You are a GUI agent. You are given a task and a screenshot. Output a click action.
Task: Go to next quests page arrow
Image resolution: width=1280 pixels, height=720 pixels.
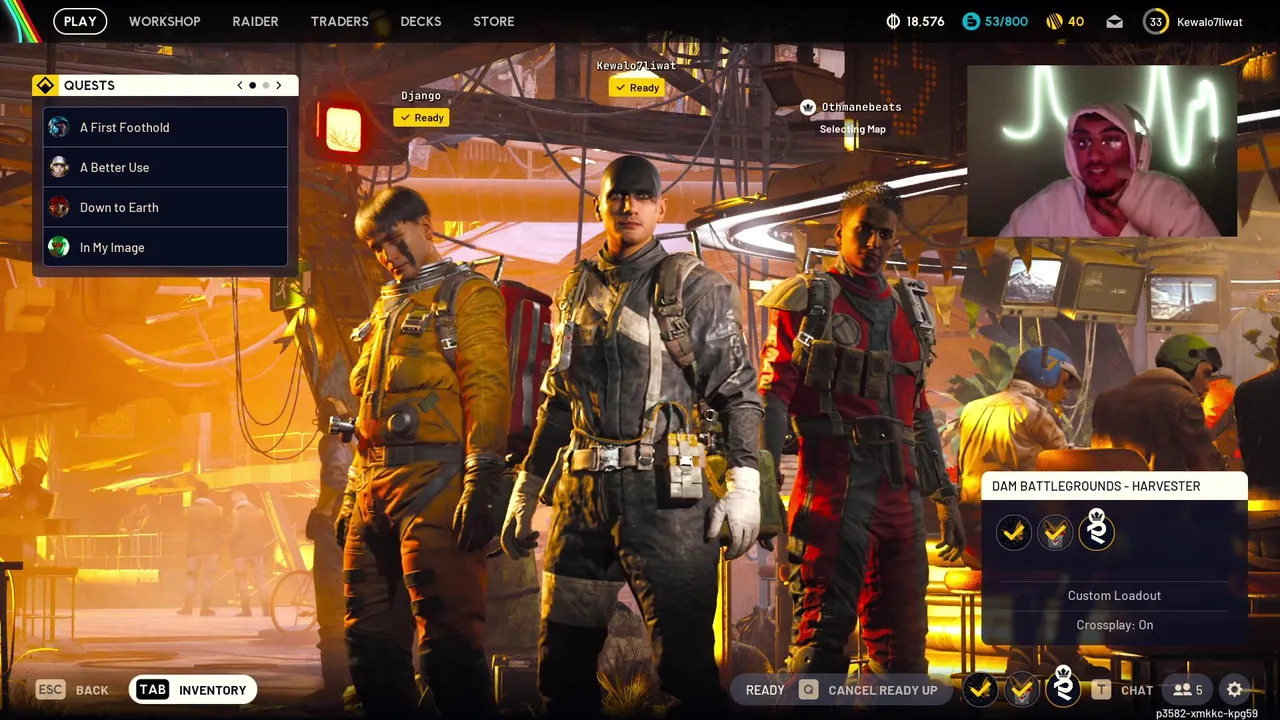(x=279, y=86)
